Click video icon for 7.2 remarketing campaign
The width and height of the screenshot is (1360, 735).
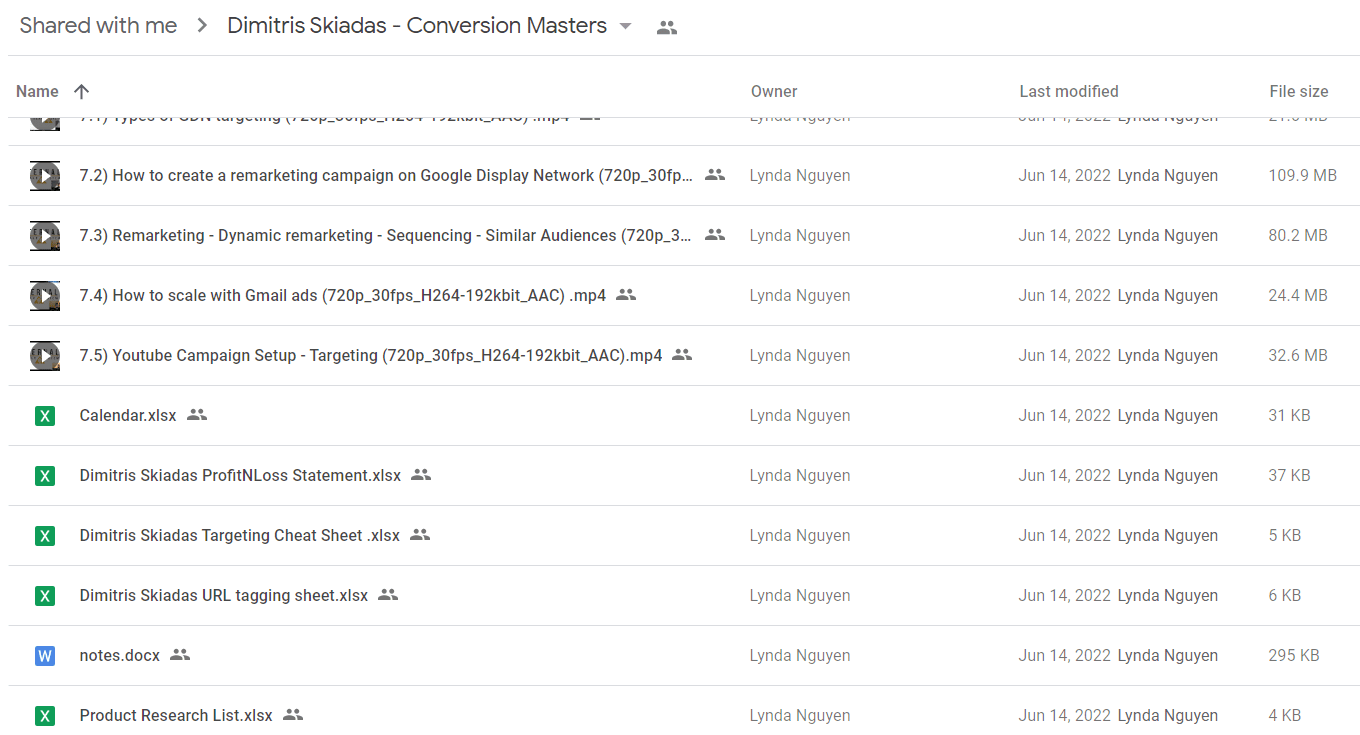point(45,176)
